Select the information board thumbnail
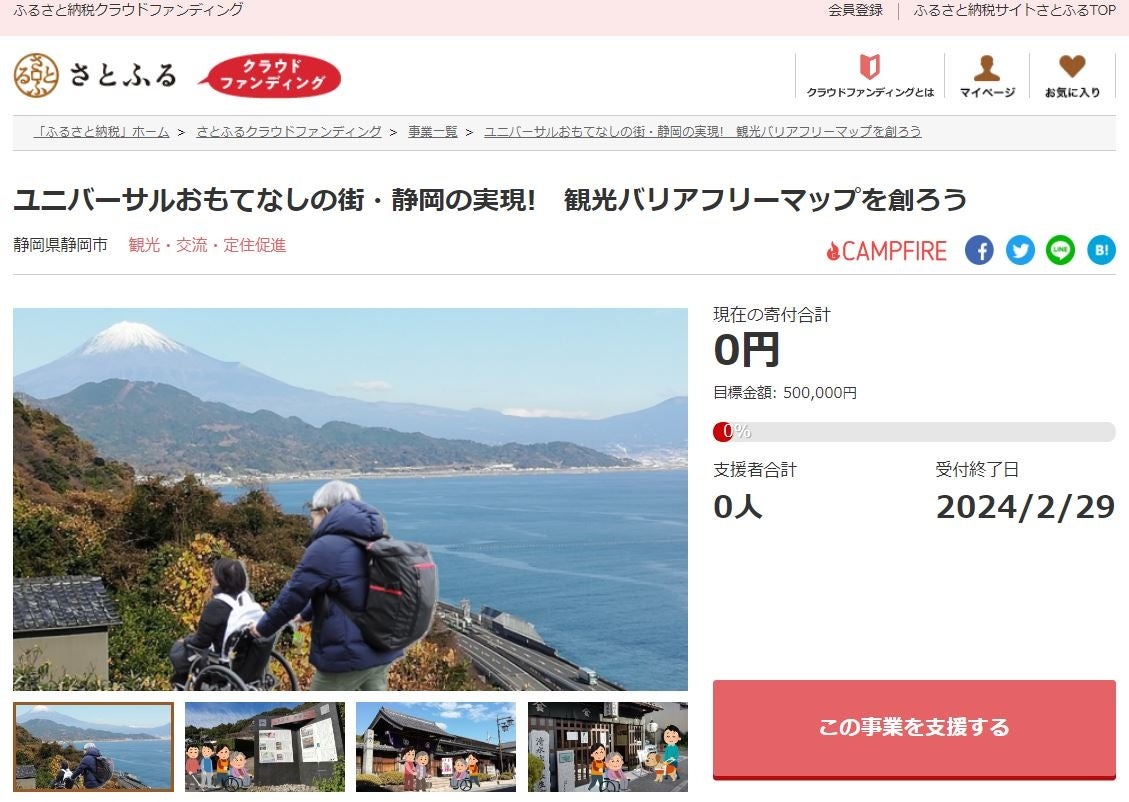This screenshot has height=802, width=1129. coord(265,747)
